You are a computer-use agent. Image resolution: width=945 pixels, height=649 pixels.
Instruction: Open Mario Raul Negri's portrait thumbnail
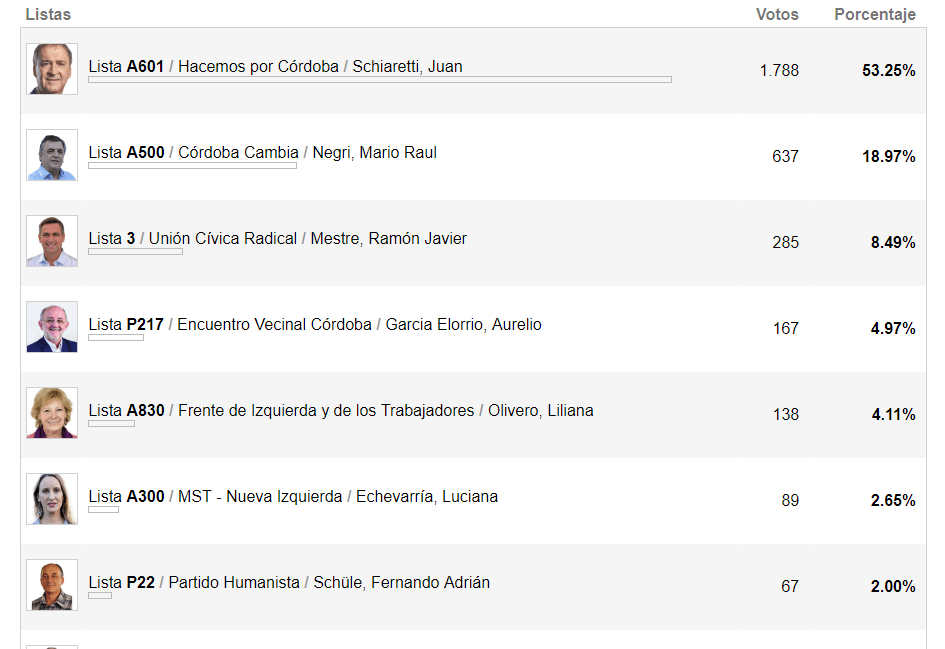[52, 155]
